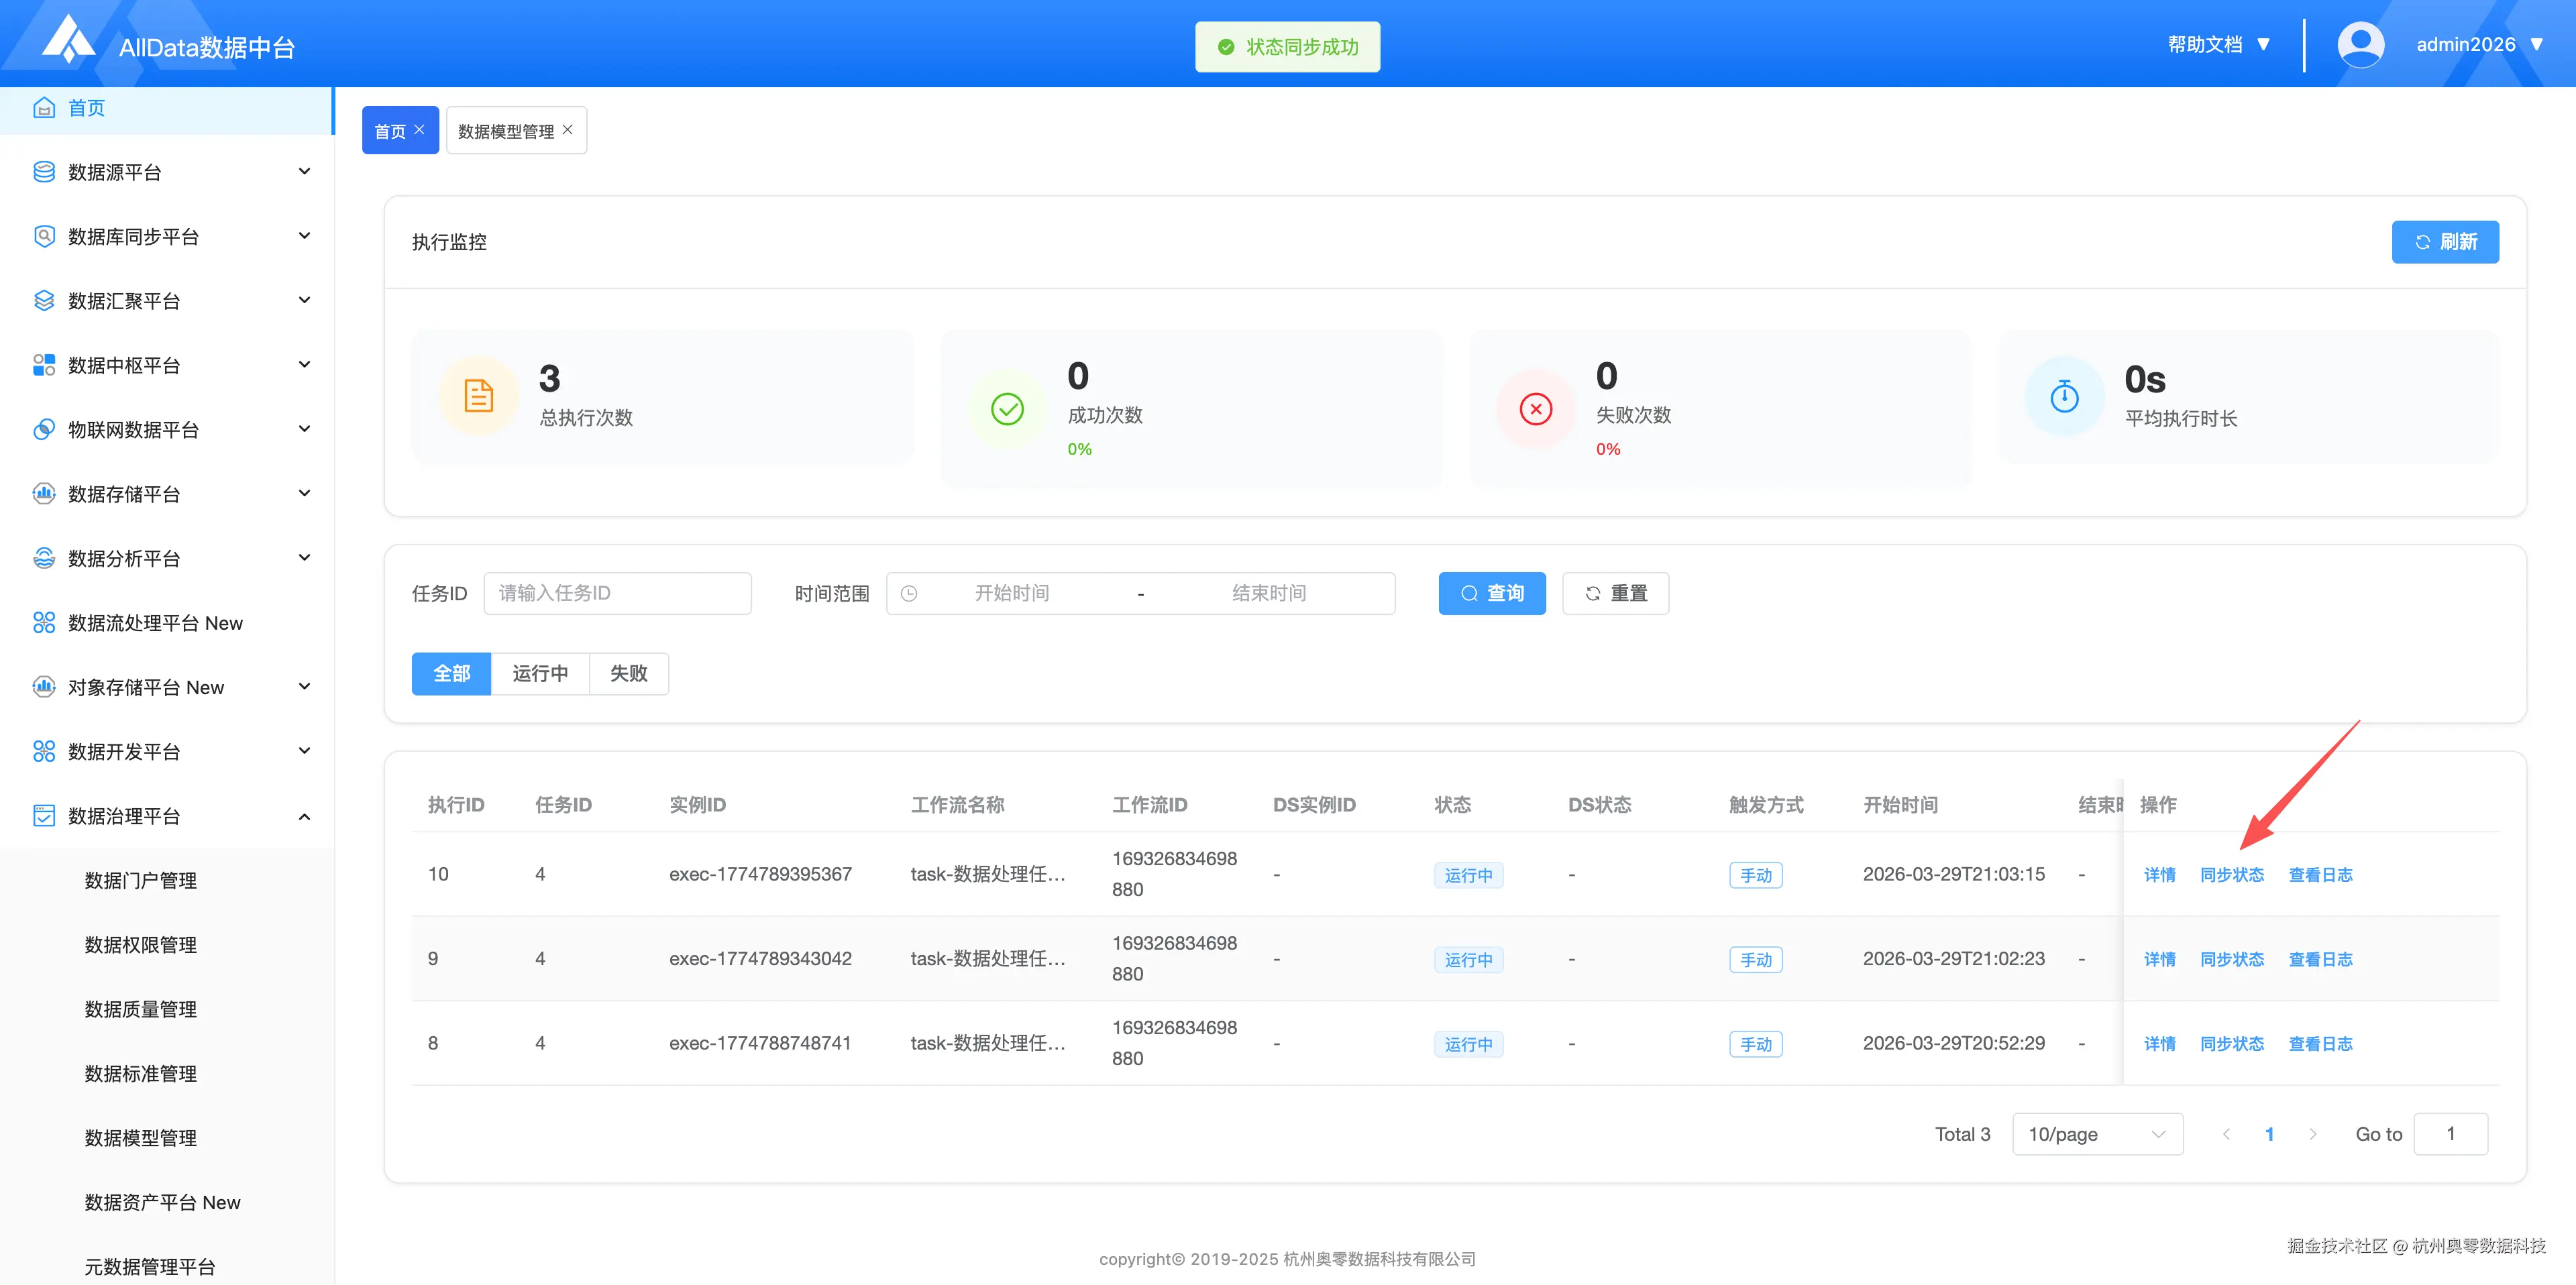The image size is (2576, 1285).
Task: Expand the 数据开发平台 menu
Action: pos(304,751)
